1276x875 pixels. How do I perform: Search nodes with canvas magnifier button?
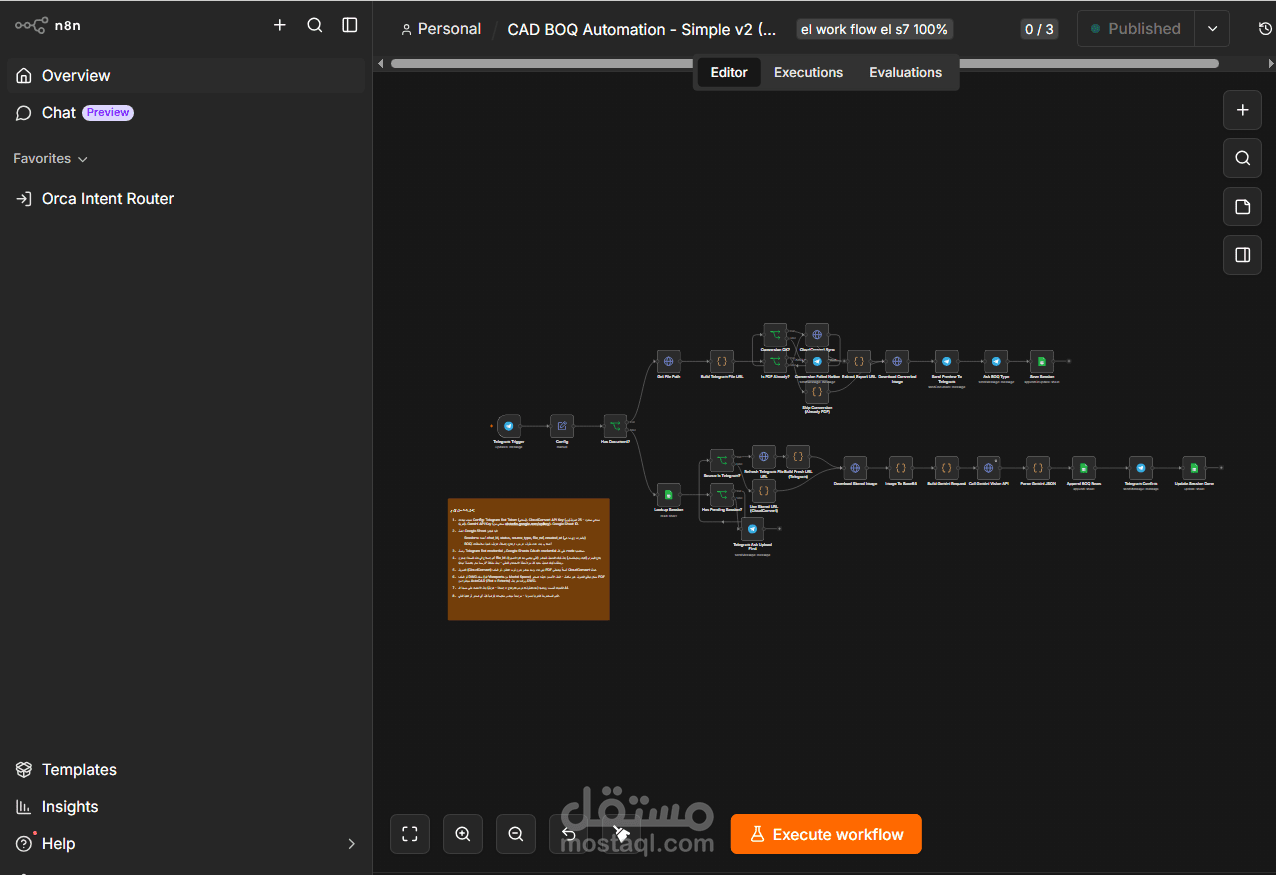(1242, 158)
